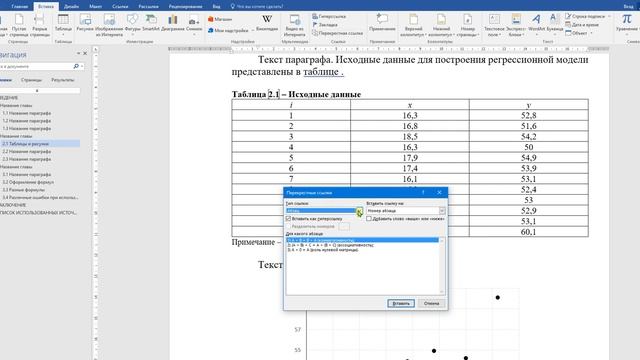Screen dimensions: 640x360
Task: Switch to the Главная tab
Action: 19,7
